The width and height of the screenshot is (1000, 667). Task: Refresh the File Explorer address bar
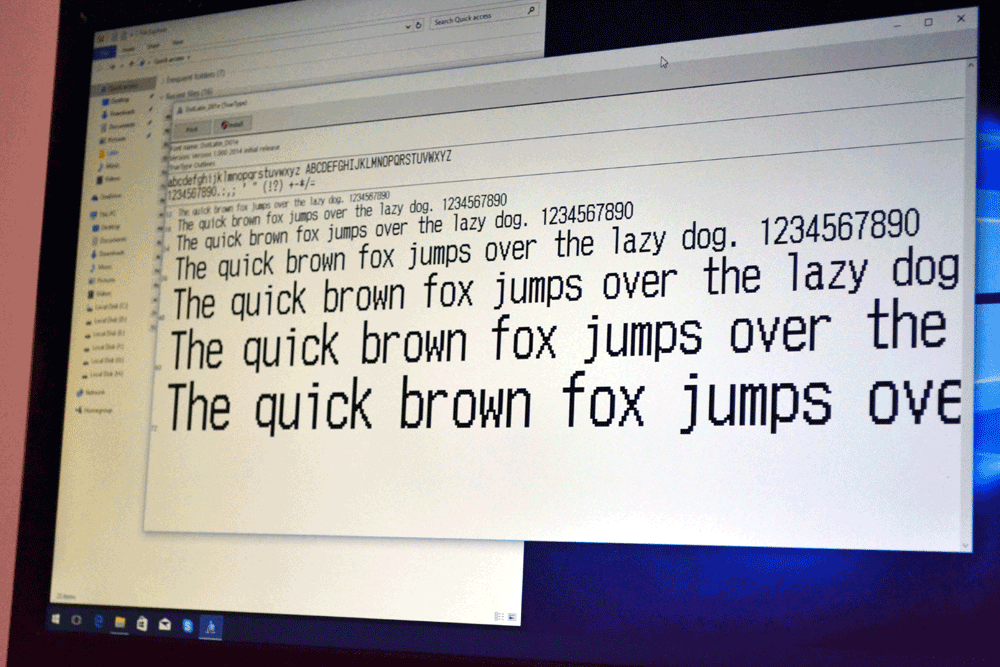419,25
